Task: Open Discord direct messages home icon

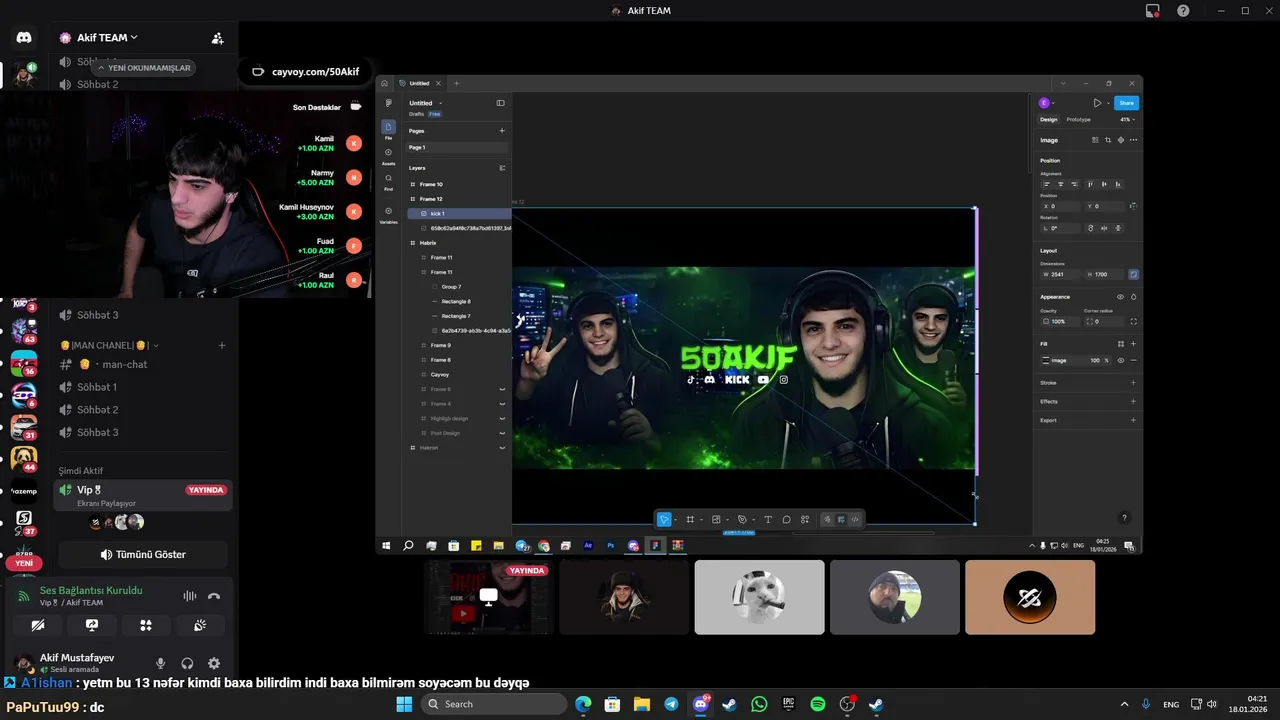Action: [24, 37]
